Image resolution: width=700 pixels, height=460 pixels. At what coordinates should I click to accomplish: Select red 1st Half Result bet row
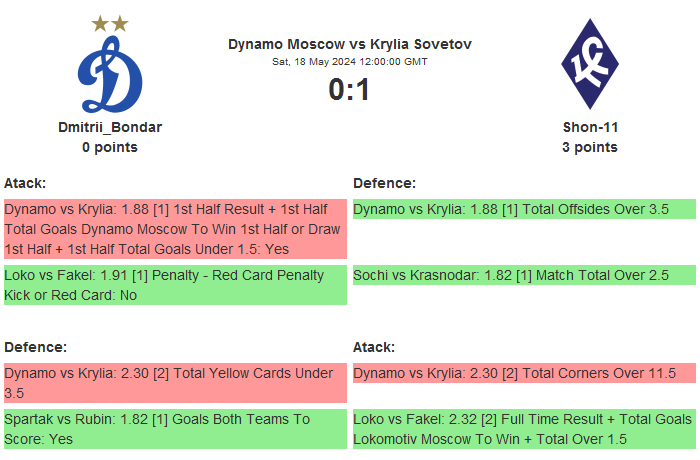[x=175, y=229]
